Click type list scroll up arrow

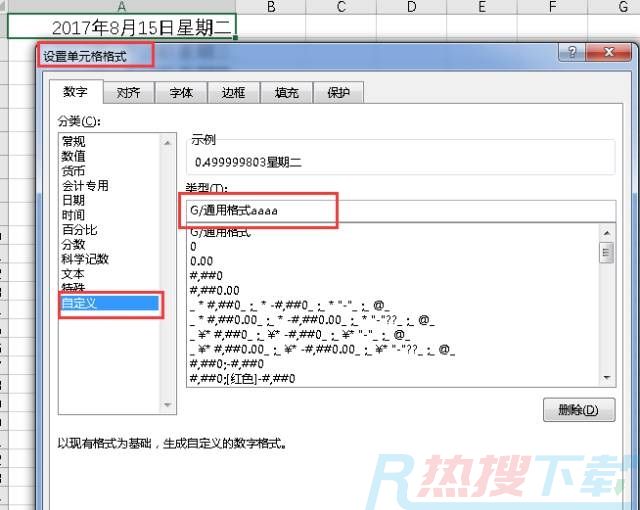click(x=607, y=233)
